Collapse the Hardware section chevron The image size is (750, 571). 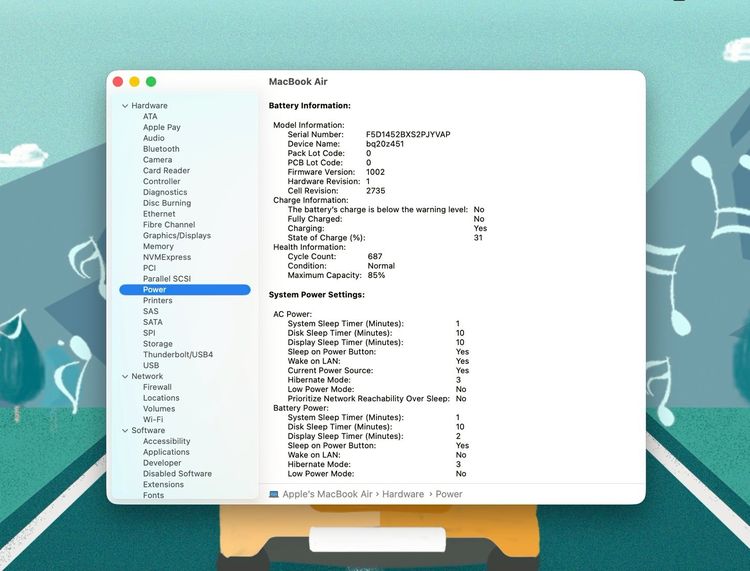coord(125,106)
